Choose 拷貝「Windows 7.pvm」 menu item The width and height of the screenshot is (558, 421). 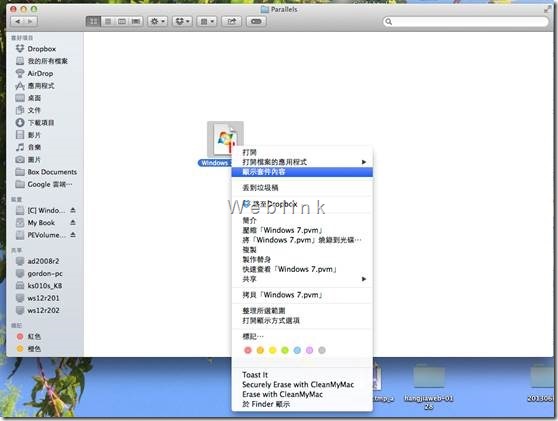(302, 295)
